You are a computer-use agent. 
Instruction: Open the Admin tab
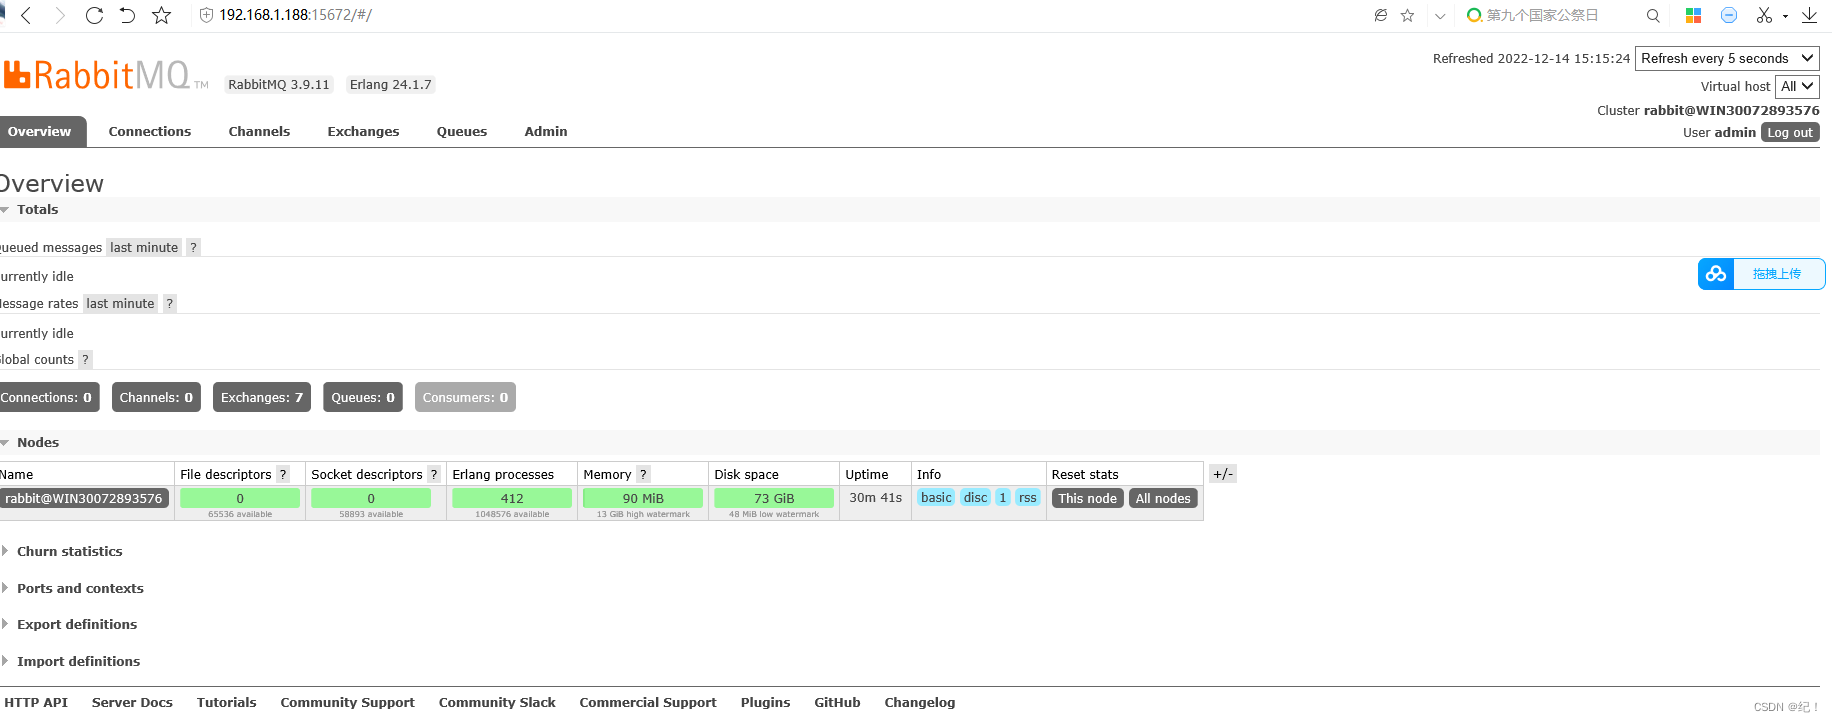546,131
